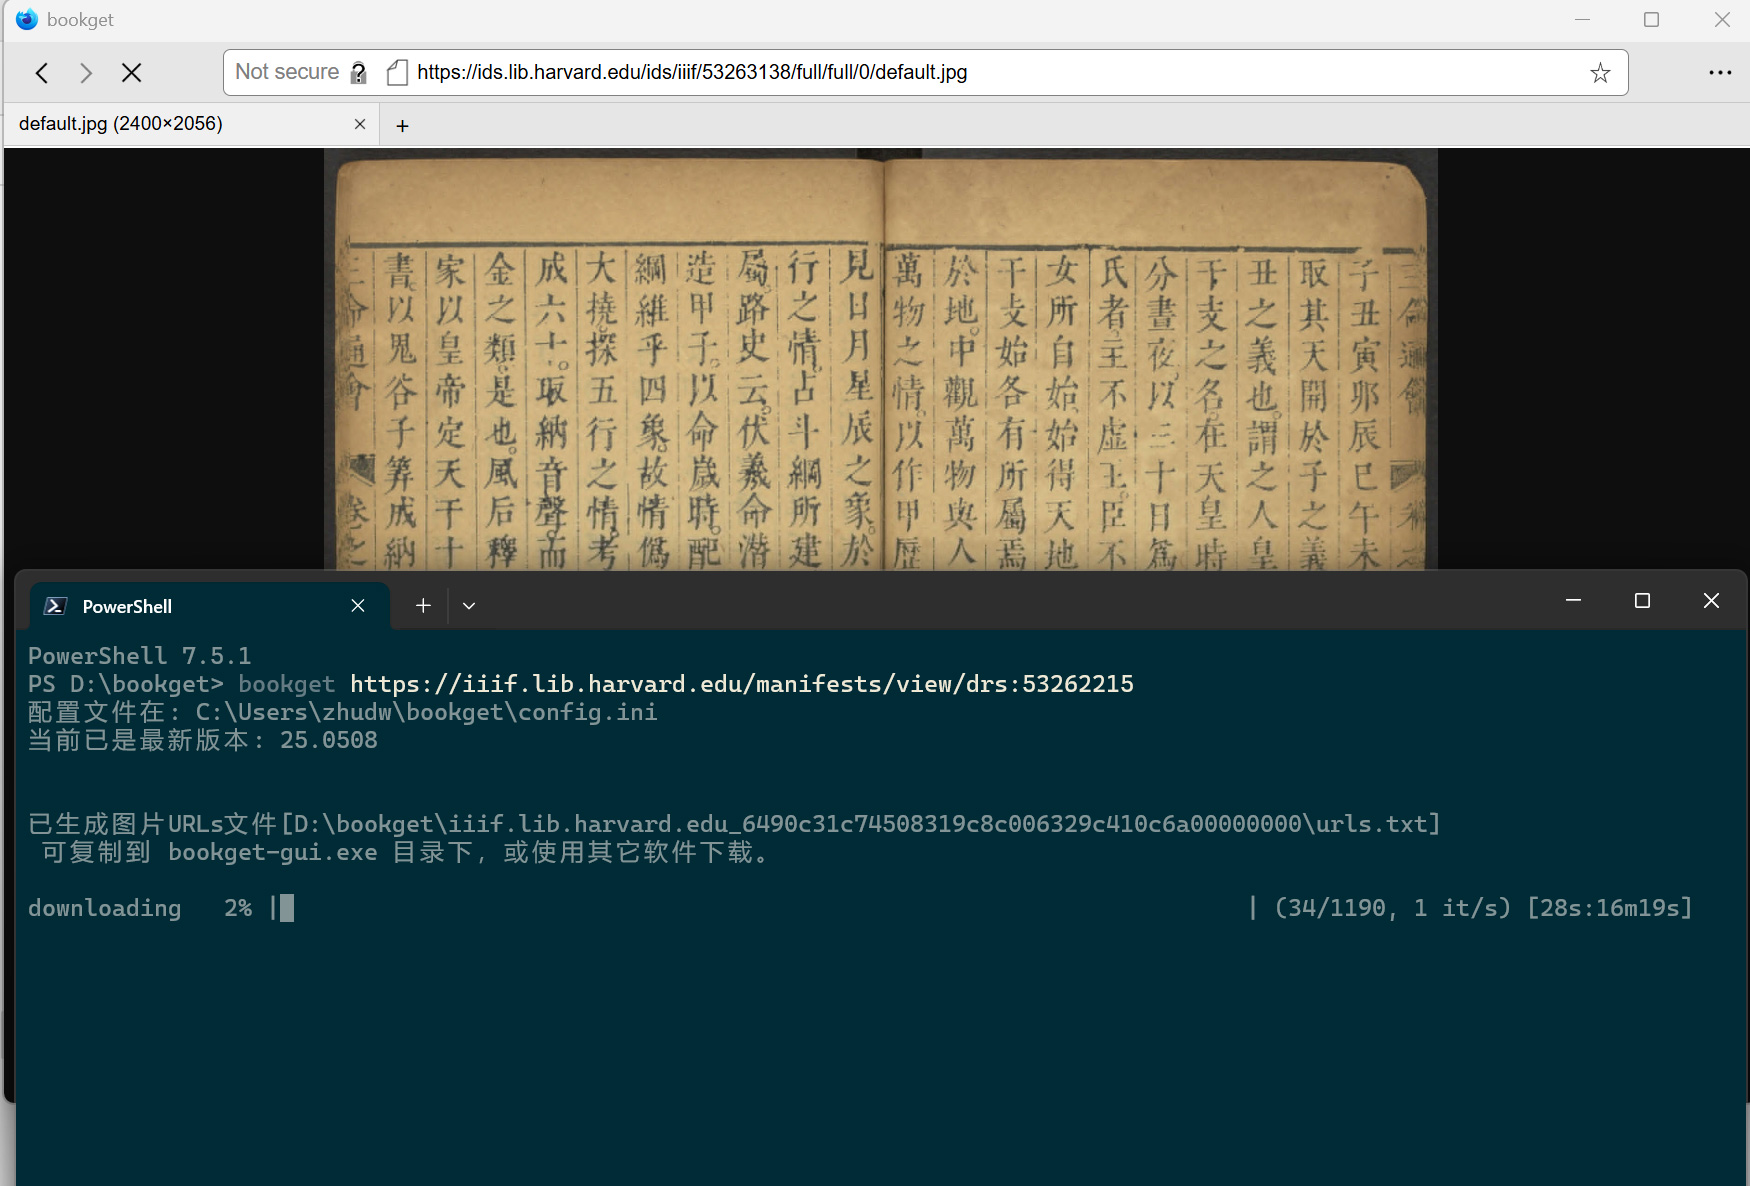The height and width of the screenshot is (1186, 1750).
Task: Click the bookget app logo icon
Action: (26, 19)
